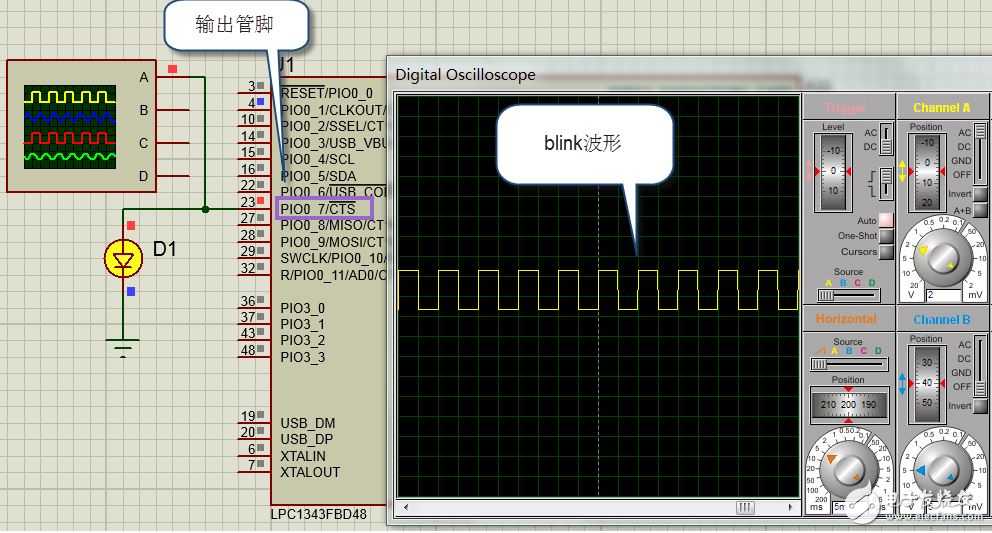Screen dimensions: 992x533
Task: Adjust the Channel B Position thumbwheel
Action: (x=927, y=384)
